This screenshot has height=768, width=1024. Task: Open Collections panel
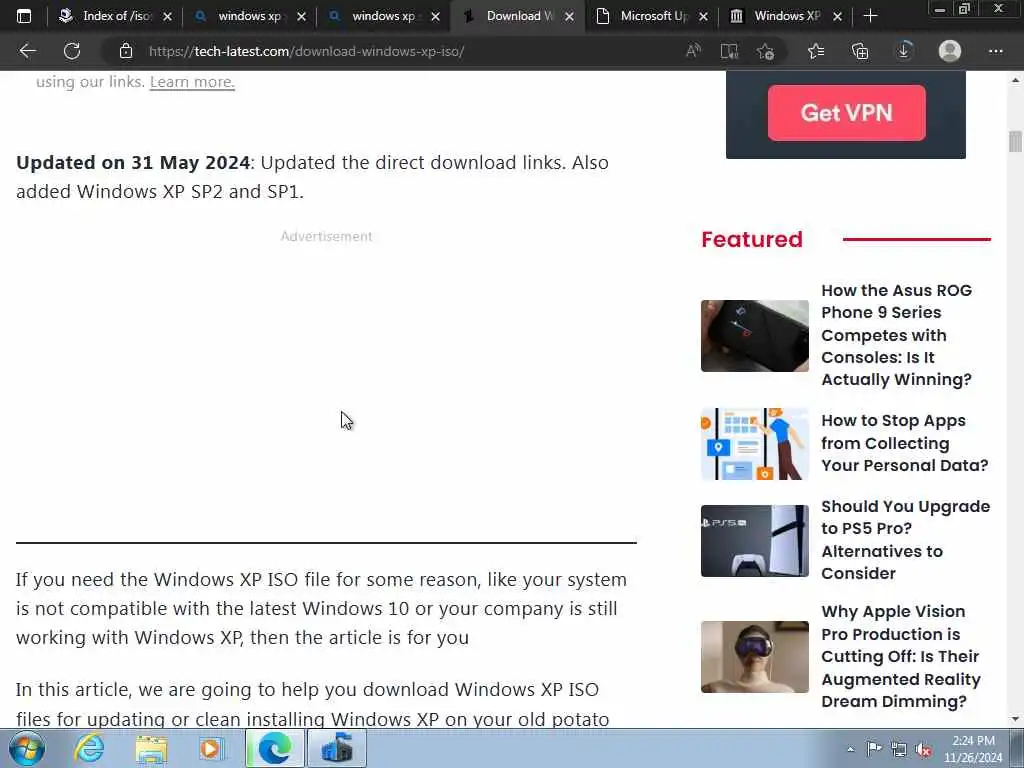pos(860,51)
